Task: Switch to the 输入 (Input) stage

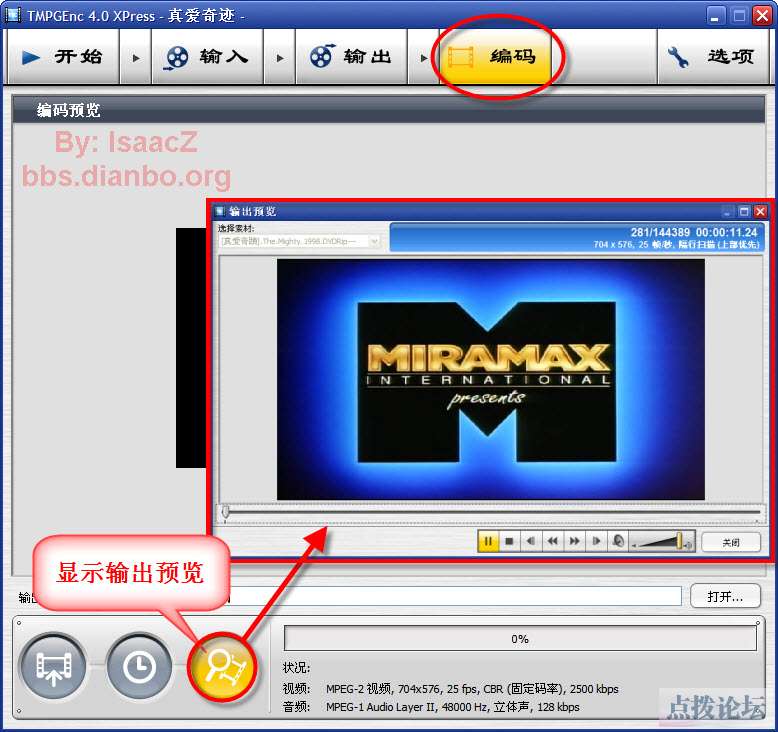Action: pyautogui.click(x=207, y=57)
